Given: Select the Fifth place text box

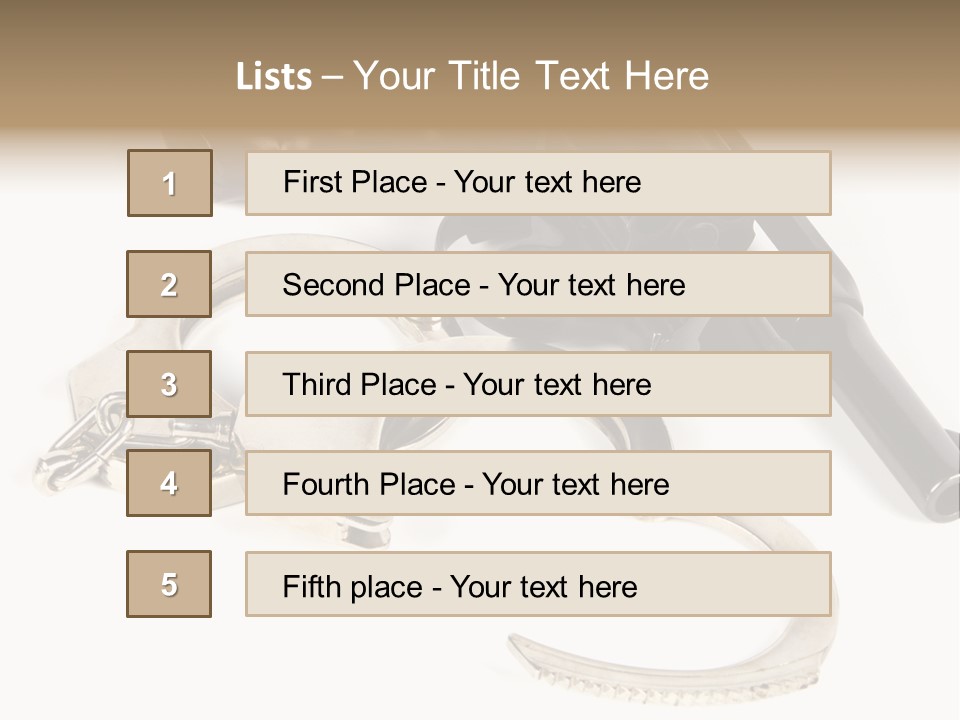Looking at the screenshot, I should (538, 584).
